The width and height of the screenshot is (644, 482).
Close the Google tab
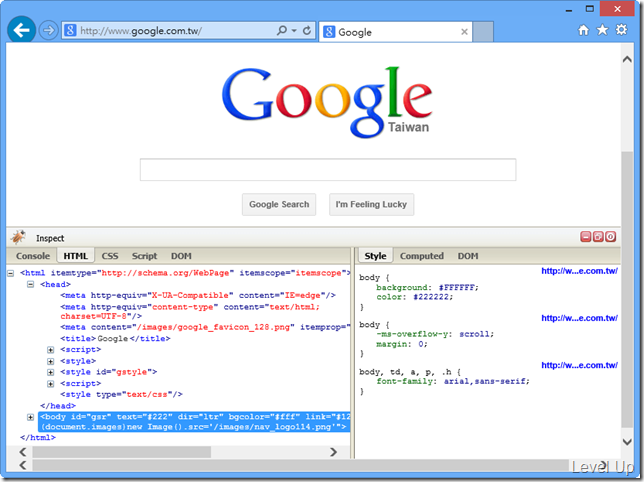point(464,32)
